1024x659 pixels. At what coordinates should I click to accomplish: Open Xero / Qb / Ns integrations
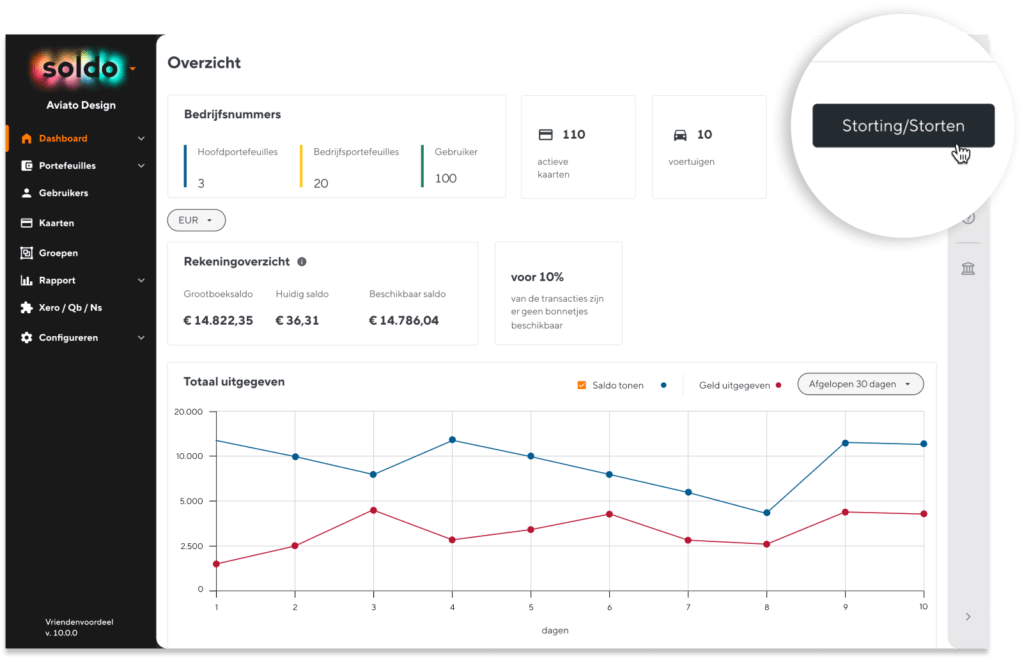70,308
